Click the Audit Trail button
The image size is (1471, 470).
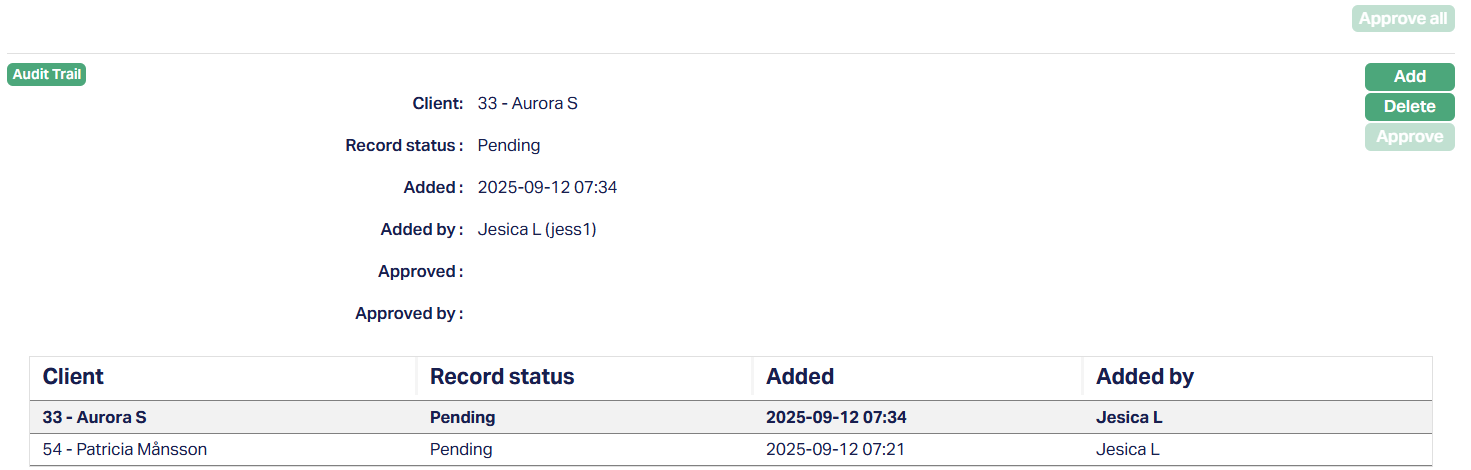[x=47, y=75]
